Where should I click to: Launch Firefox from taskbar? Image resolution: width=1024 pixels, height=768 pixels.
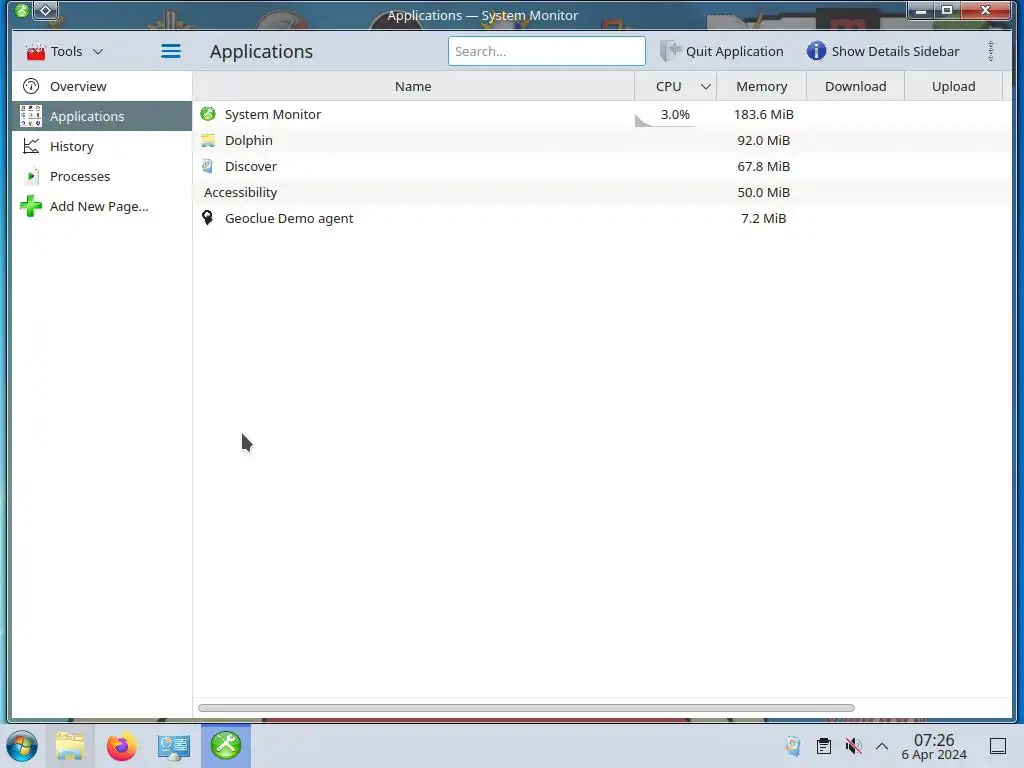pyautogui.click(x=121, y=746)
